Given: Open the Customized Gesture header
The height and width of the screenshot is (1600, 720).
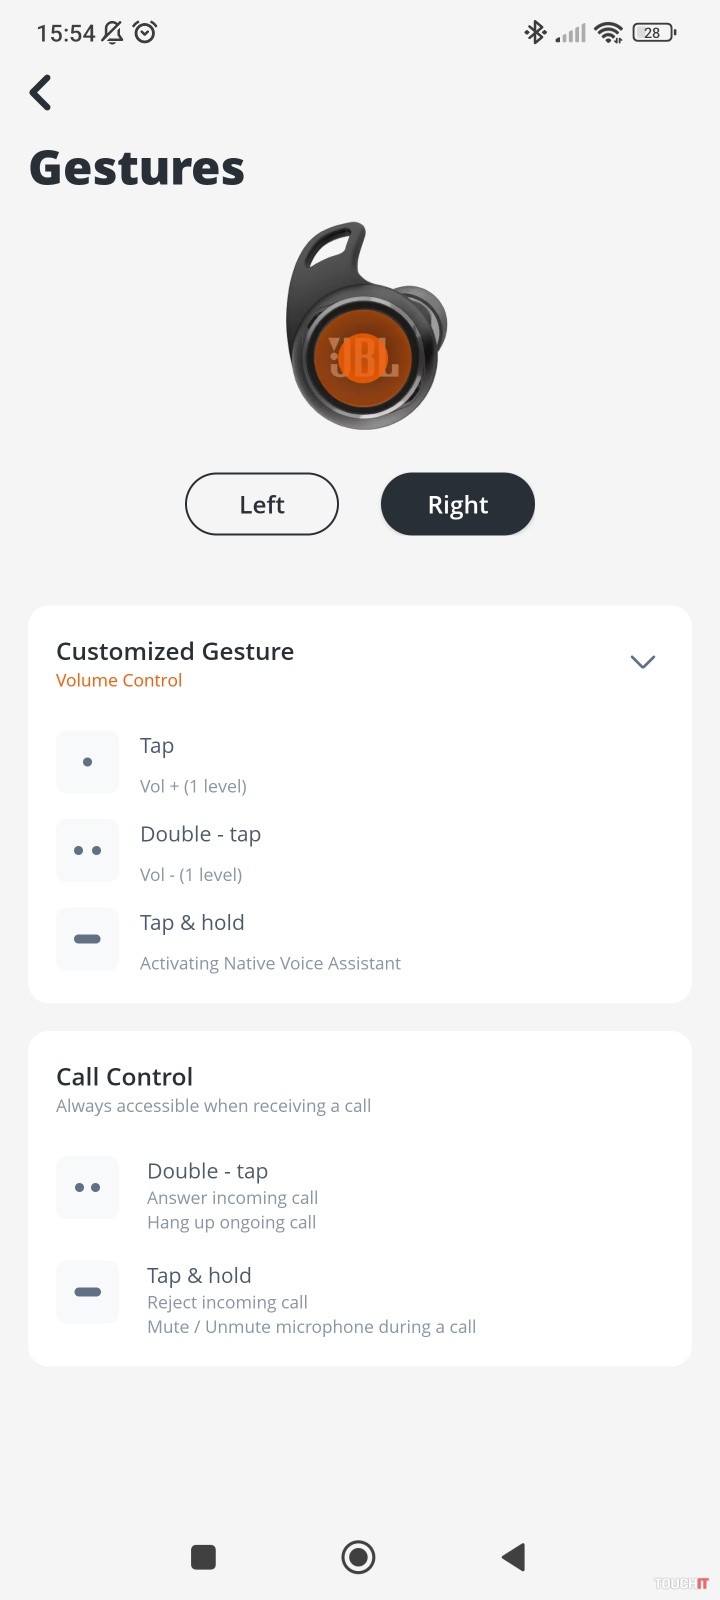Looking at the screenshot, I should (175, 652).
